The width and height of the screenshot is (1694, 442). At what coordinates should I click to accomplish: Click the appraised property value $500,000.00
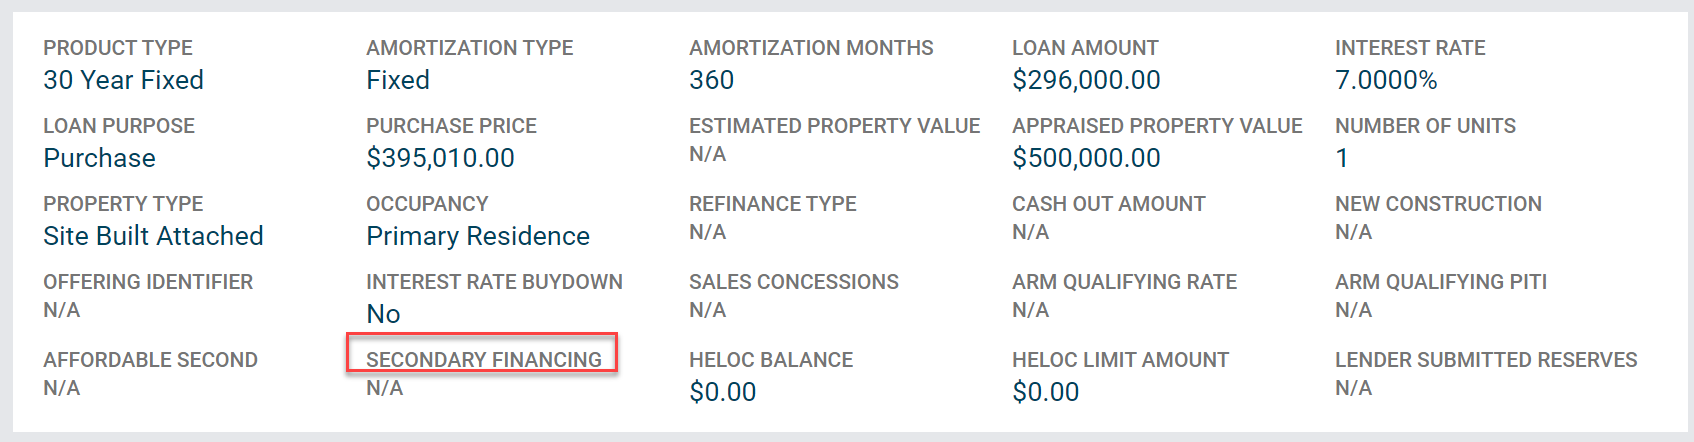click(1086, 158)
